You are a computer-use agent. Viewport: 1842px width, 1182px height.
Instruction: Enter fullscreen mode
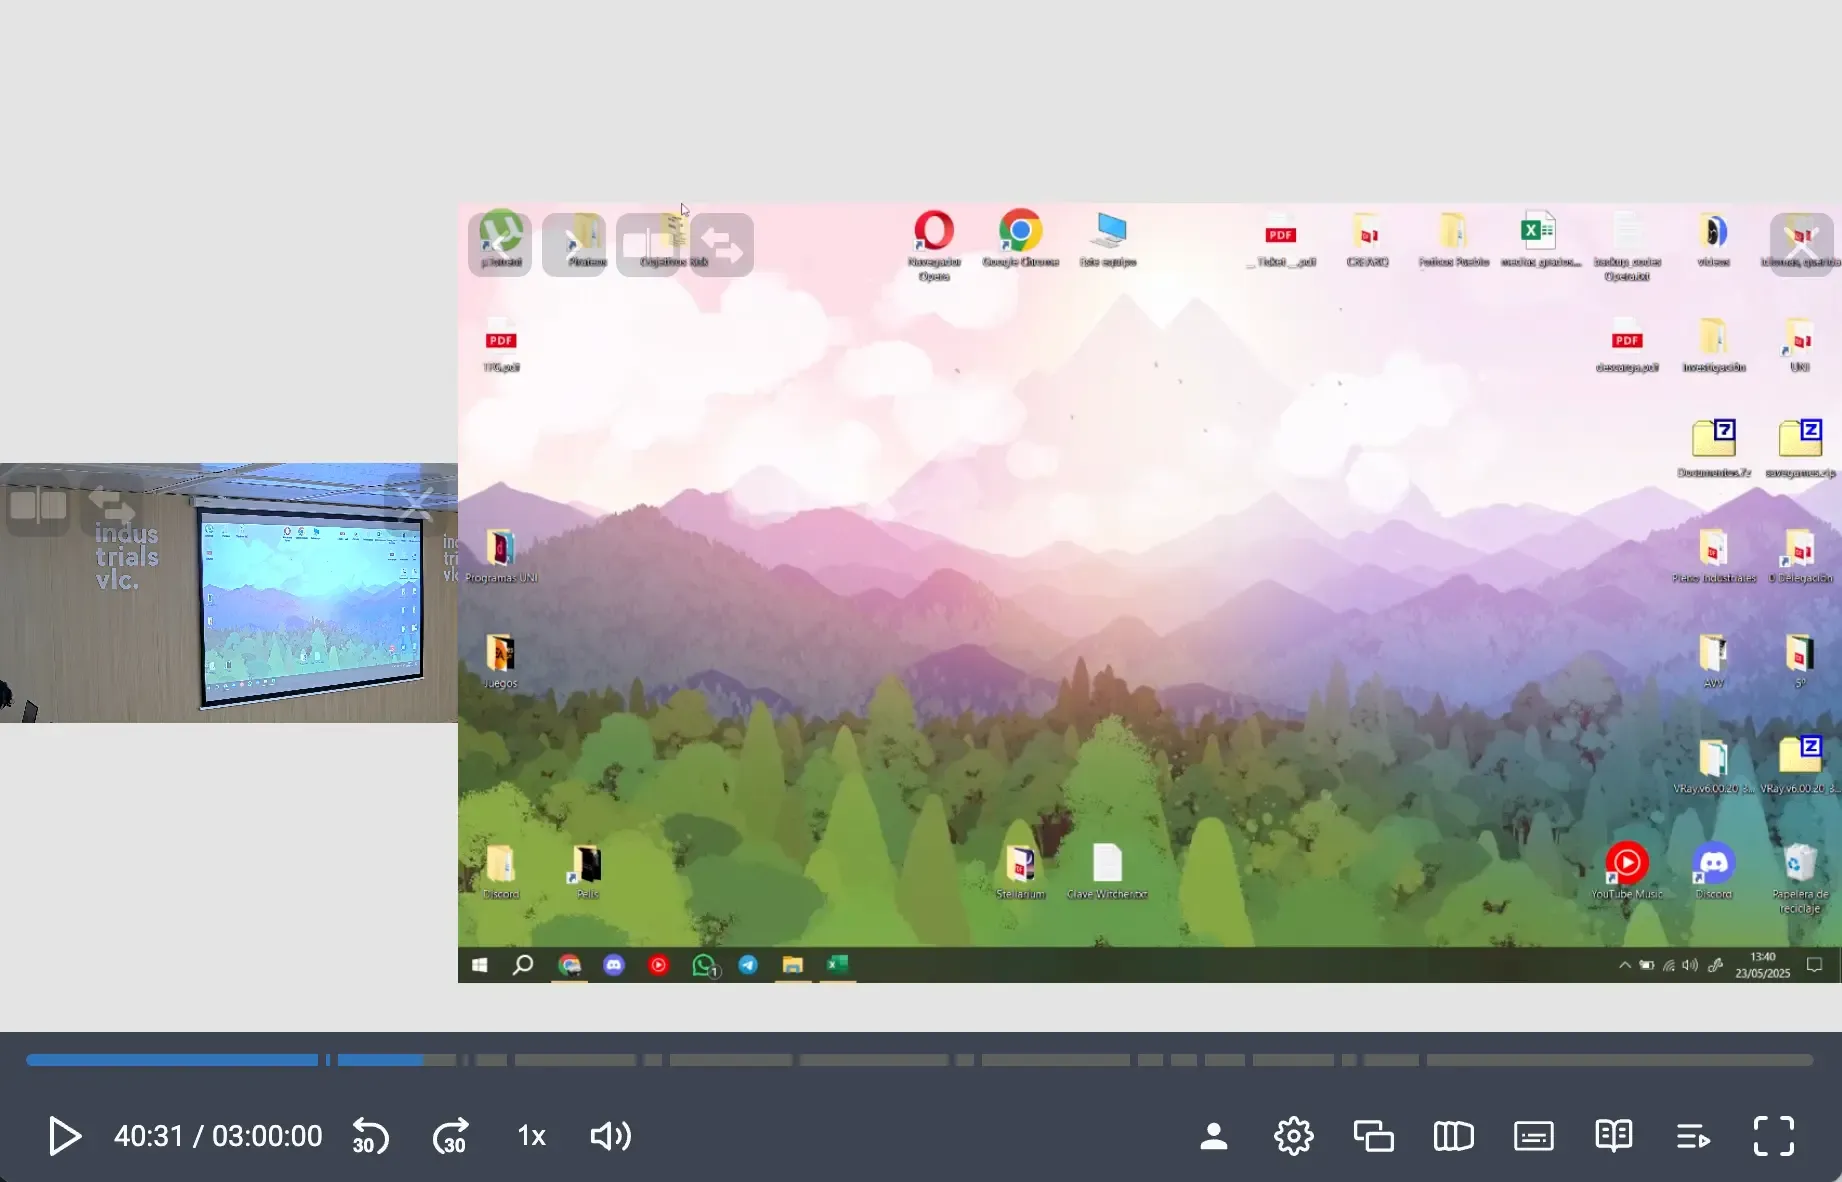1773,1136
